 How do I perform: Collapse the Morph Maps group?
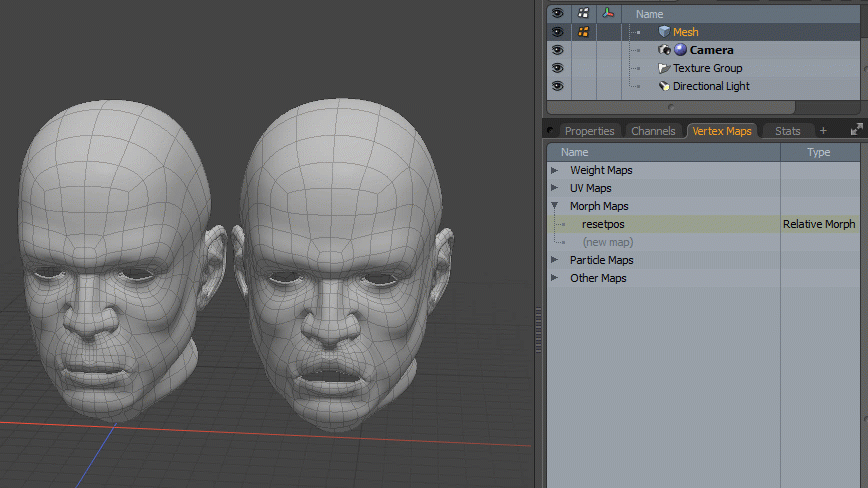click(555, 206)
